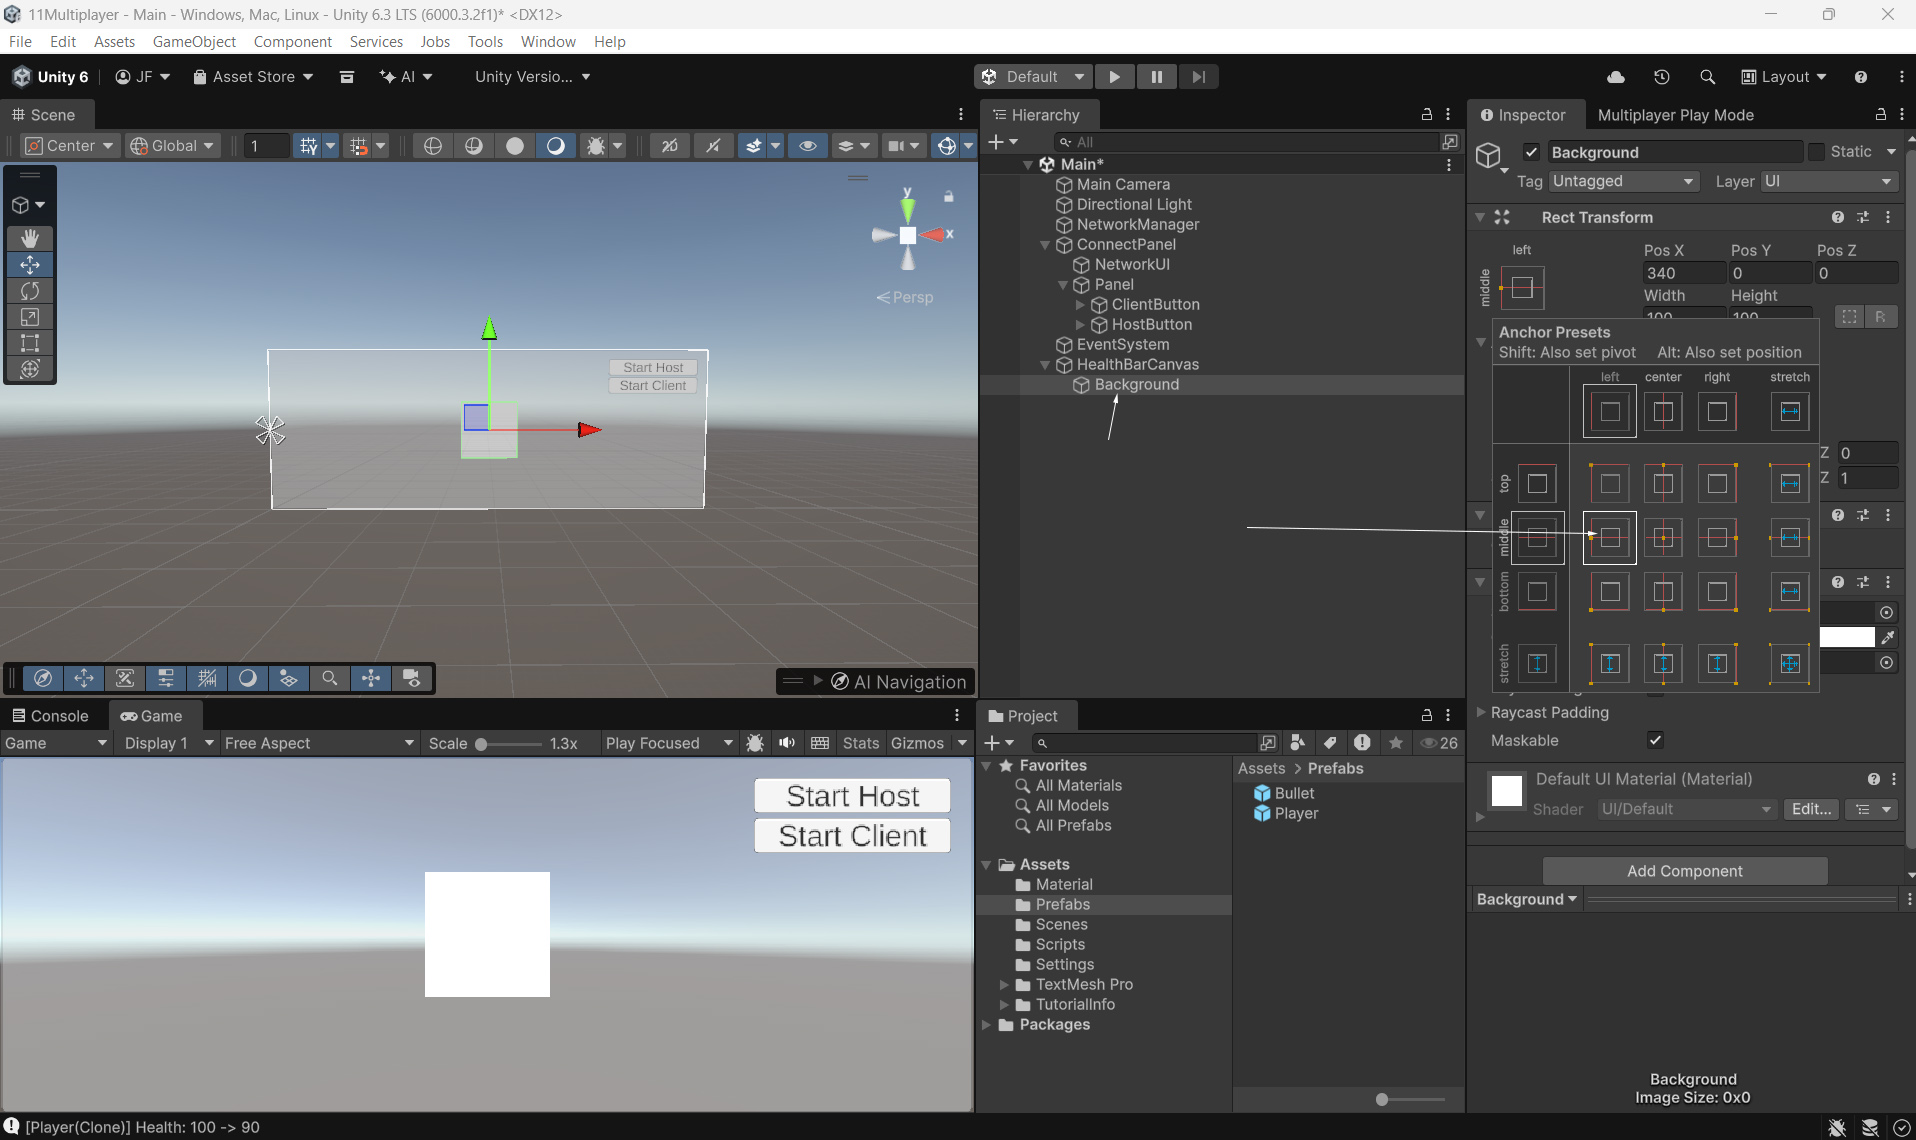Mute audio in Game view
This screenshot has width=1916, height=1140.
[787, 743]
